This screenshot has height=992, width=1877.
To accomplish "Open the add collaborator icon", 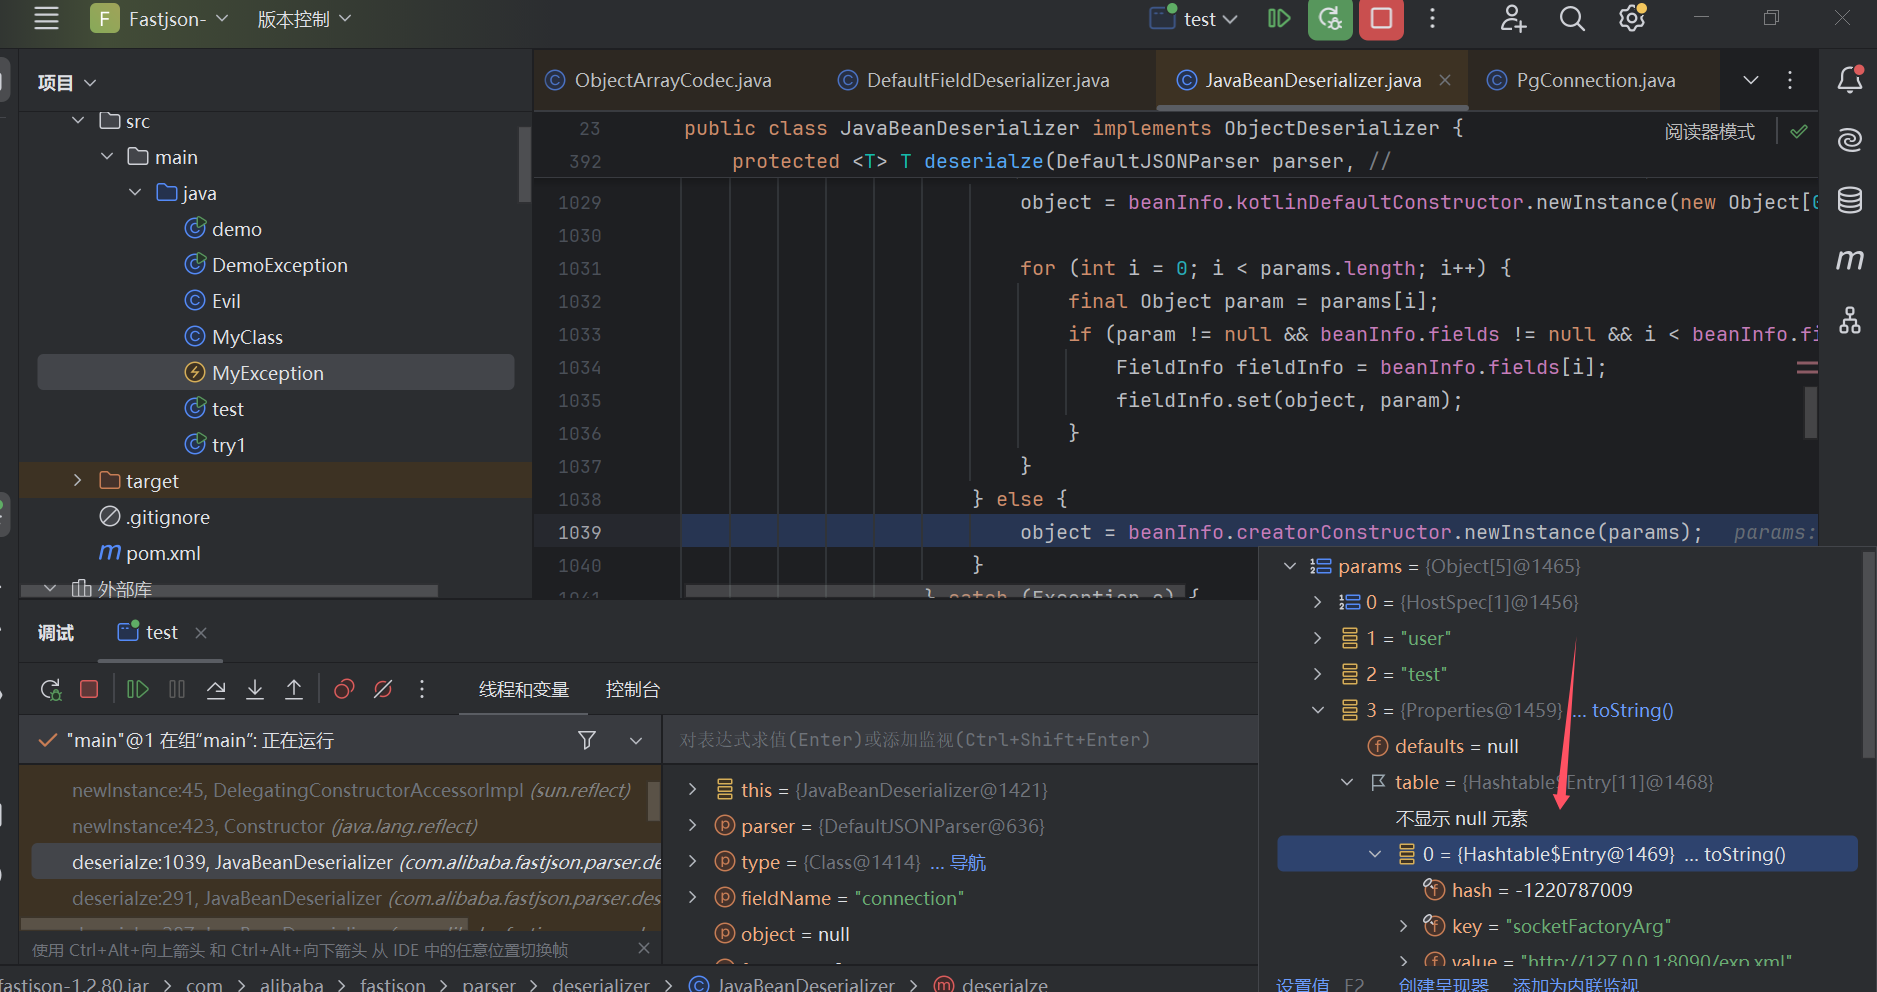I will 1513,18.
